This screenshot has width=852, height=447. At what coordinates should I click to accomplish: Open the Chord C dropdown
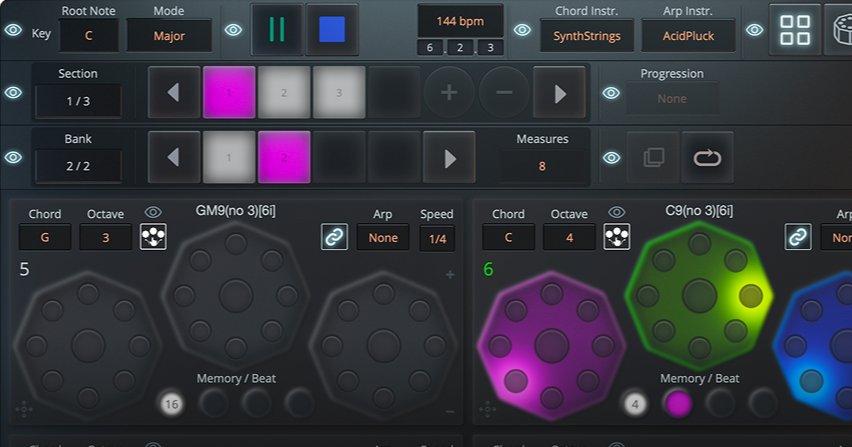(509, 237)
